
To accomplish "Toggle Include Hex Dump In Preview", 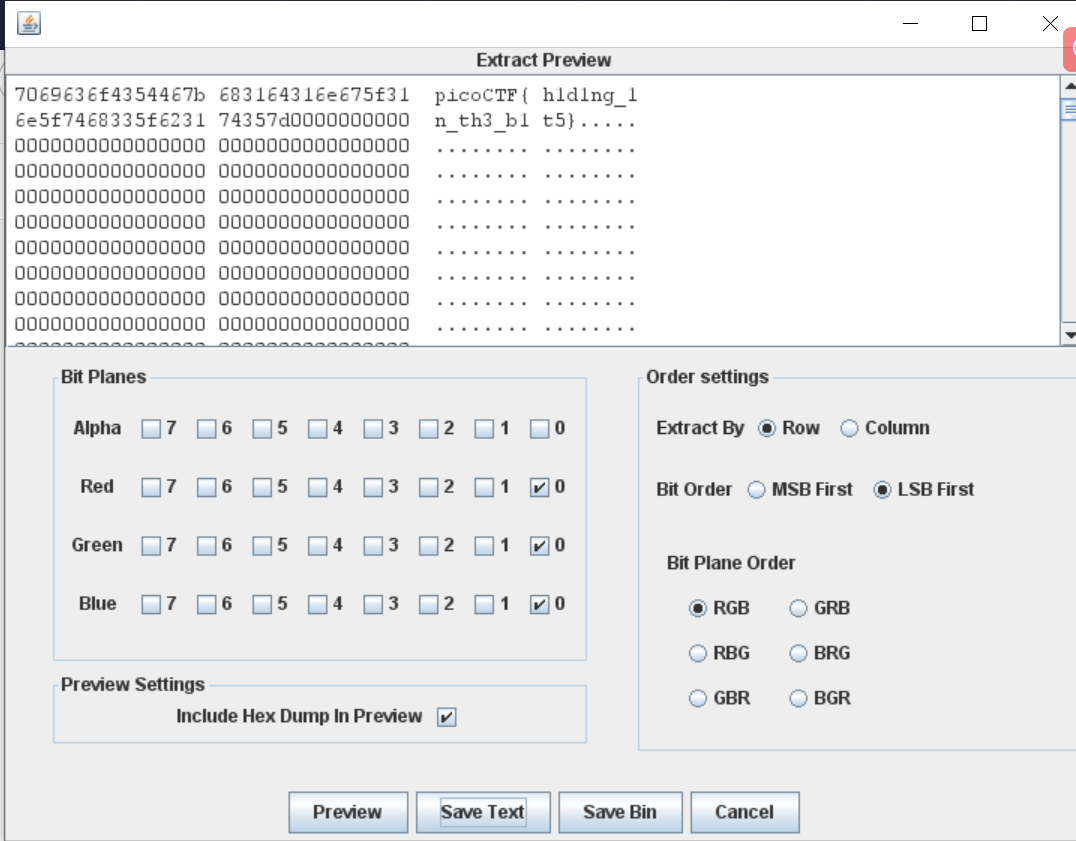I will [x=446, y=717].
